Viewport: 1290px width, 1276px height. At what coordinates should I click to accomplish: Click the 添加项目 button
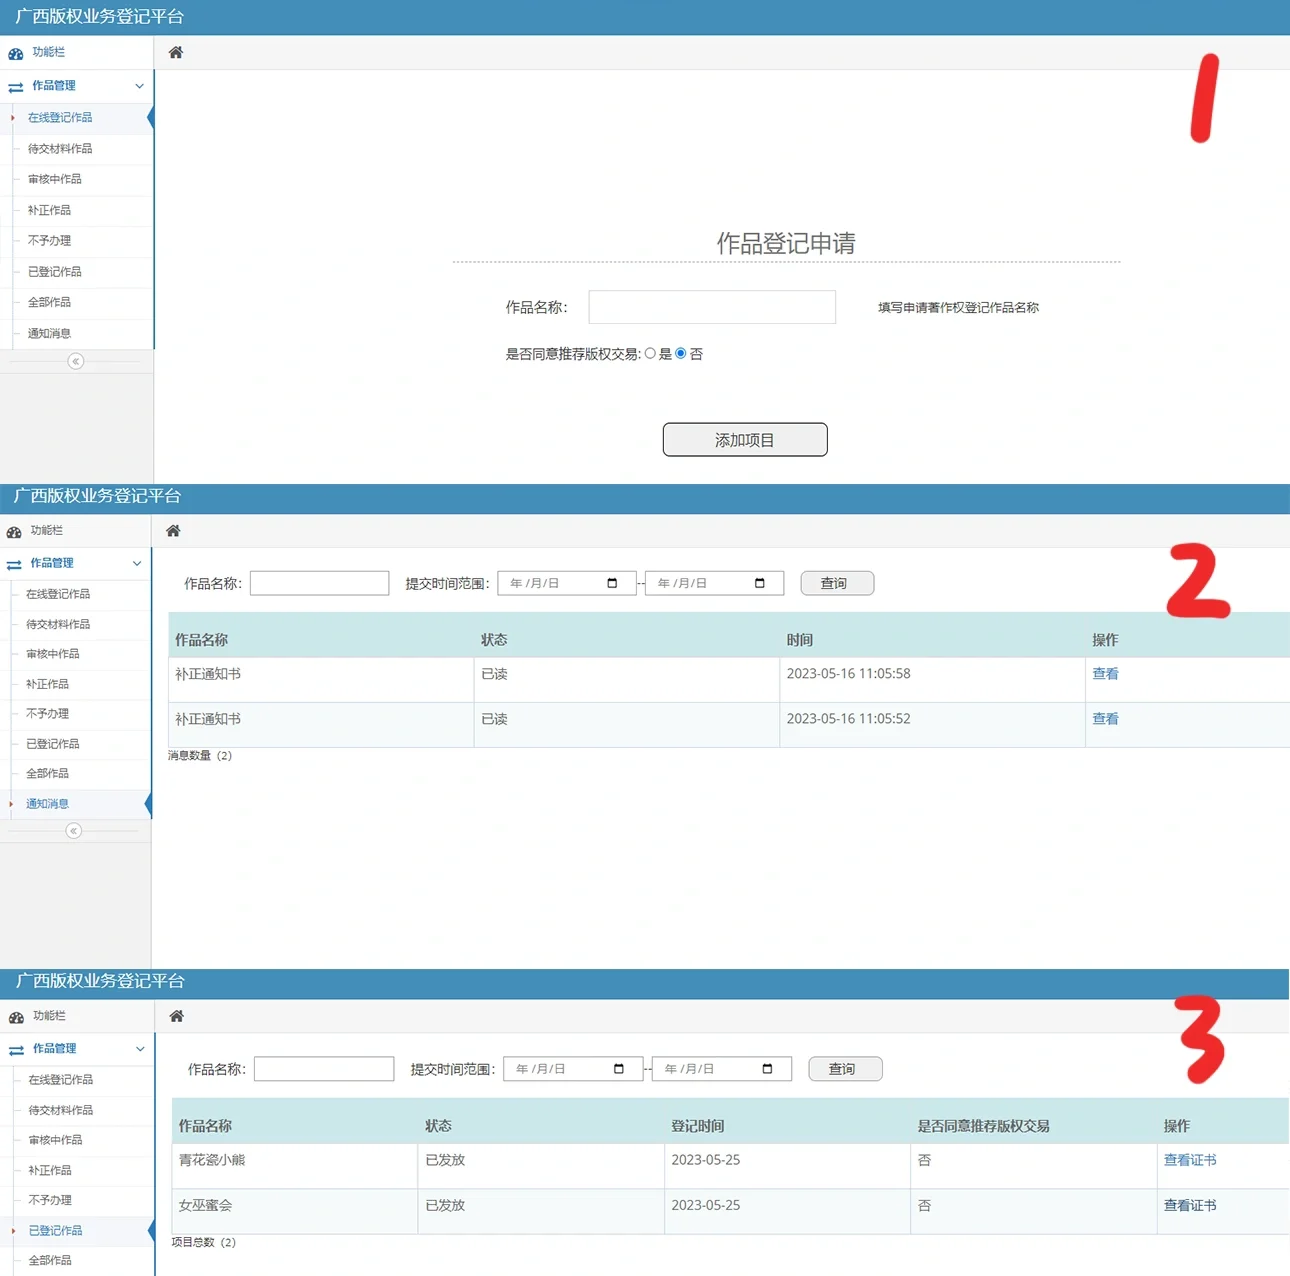coord(745,440)
